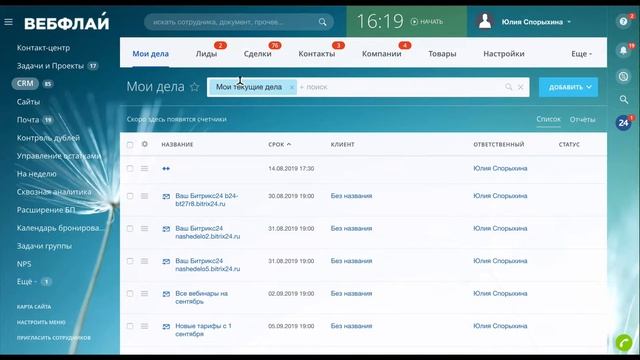Screen dimensions: 640x360
Task: Sort by СРОК column header
Action: click(x=280, y=144)
